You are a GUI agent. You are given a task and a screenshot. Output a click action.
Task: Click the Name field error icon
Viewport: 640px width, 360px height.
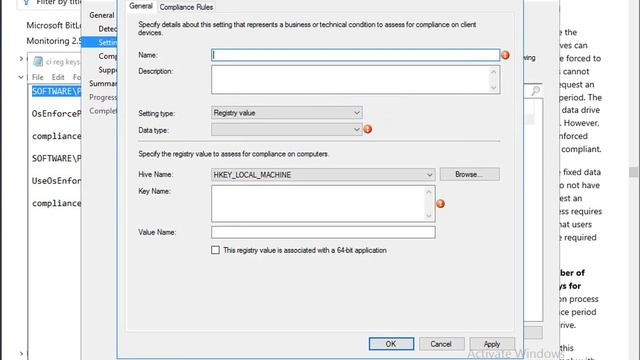(x=505, y=55)
